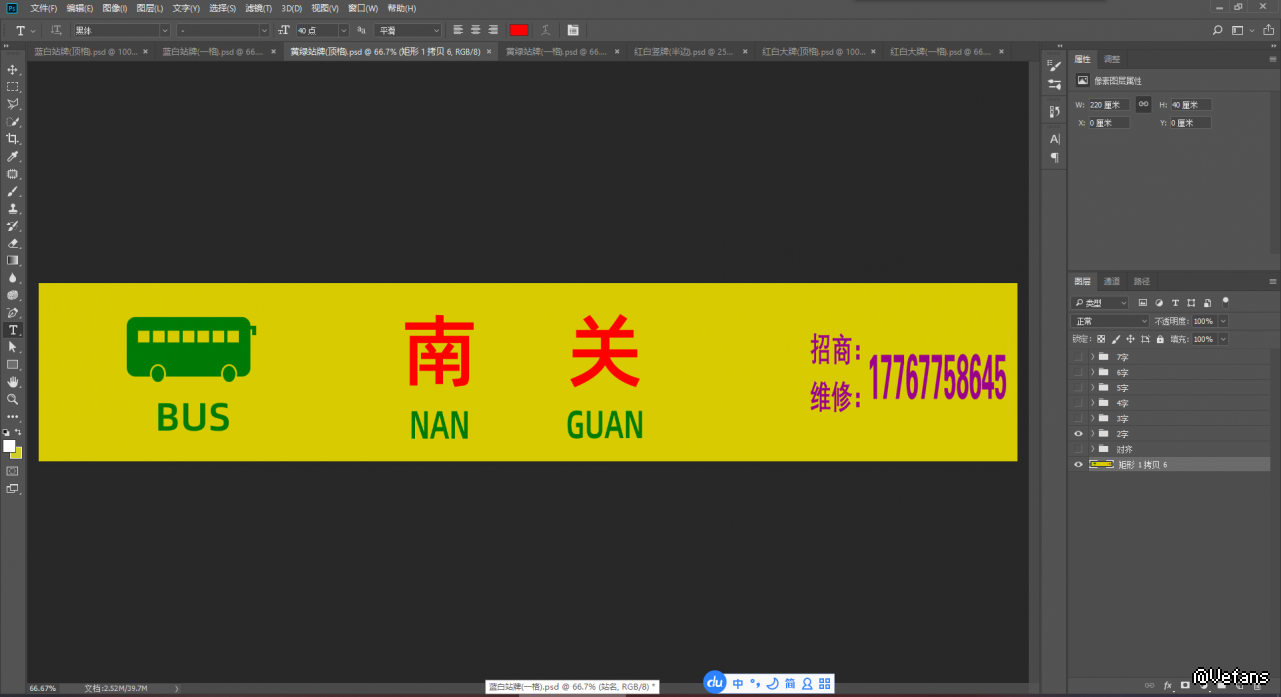Select the Sponge tool
Viewport: 1281px width, 697px height.
point(13,295)
